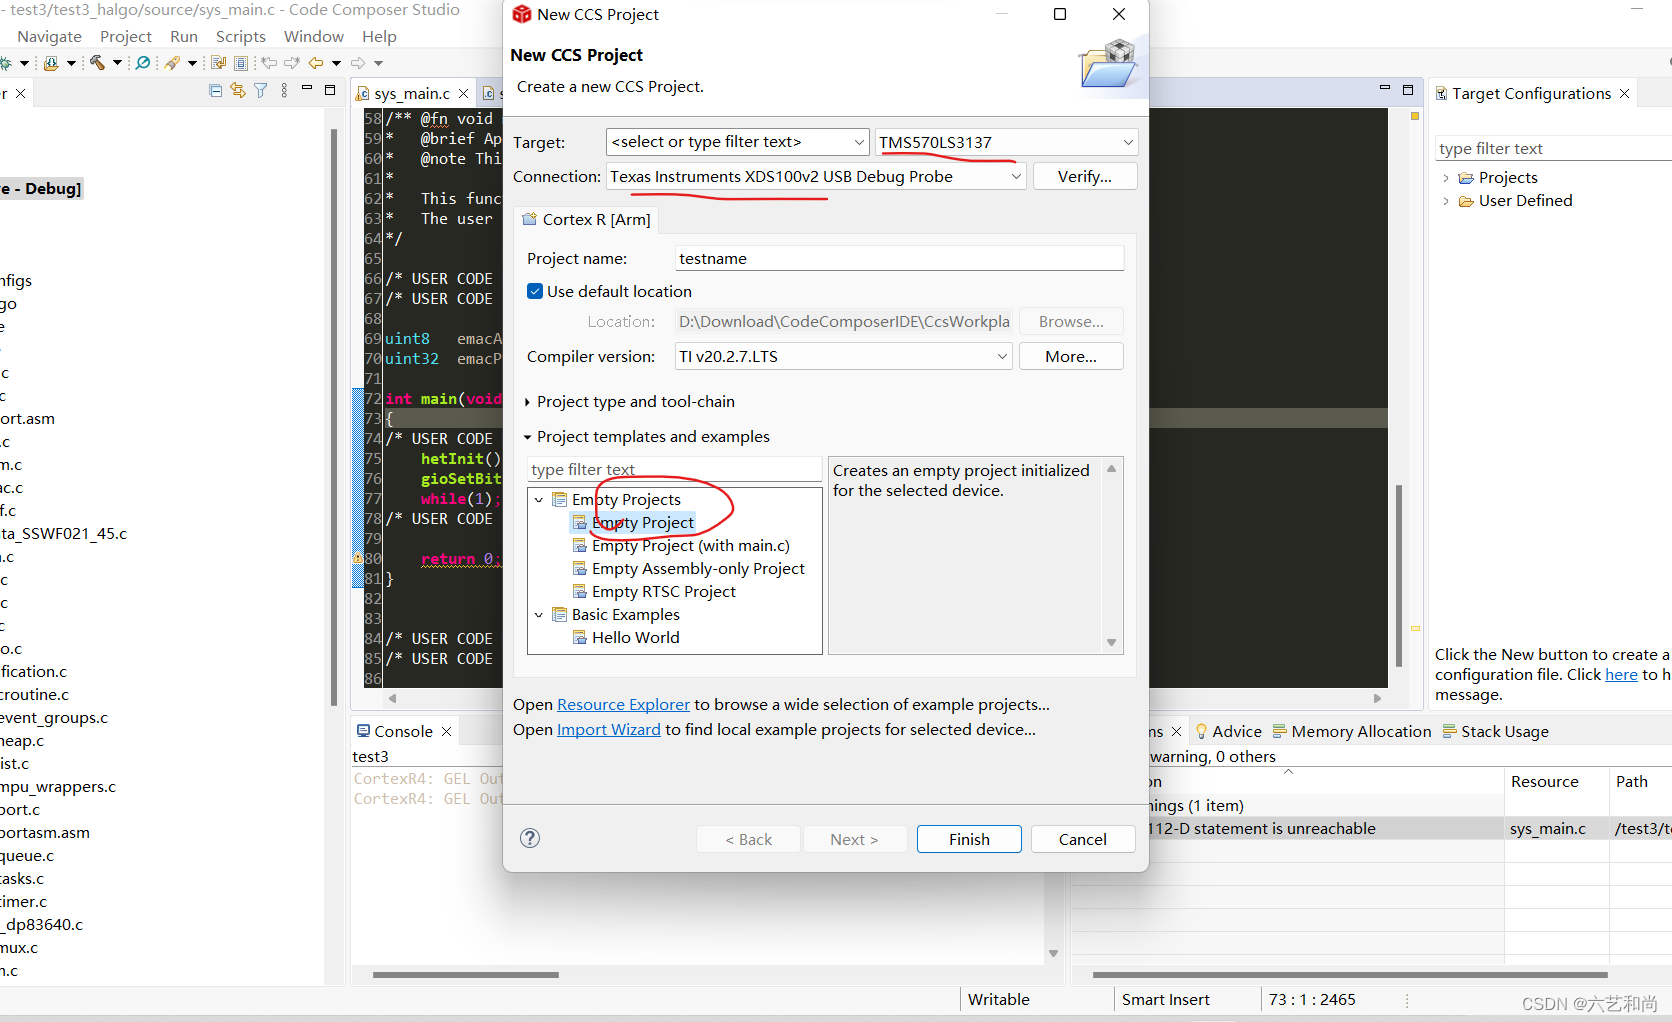
Task: Click the here link in Target Configurations
Action: coord(1621,674)
